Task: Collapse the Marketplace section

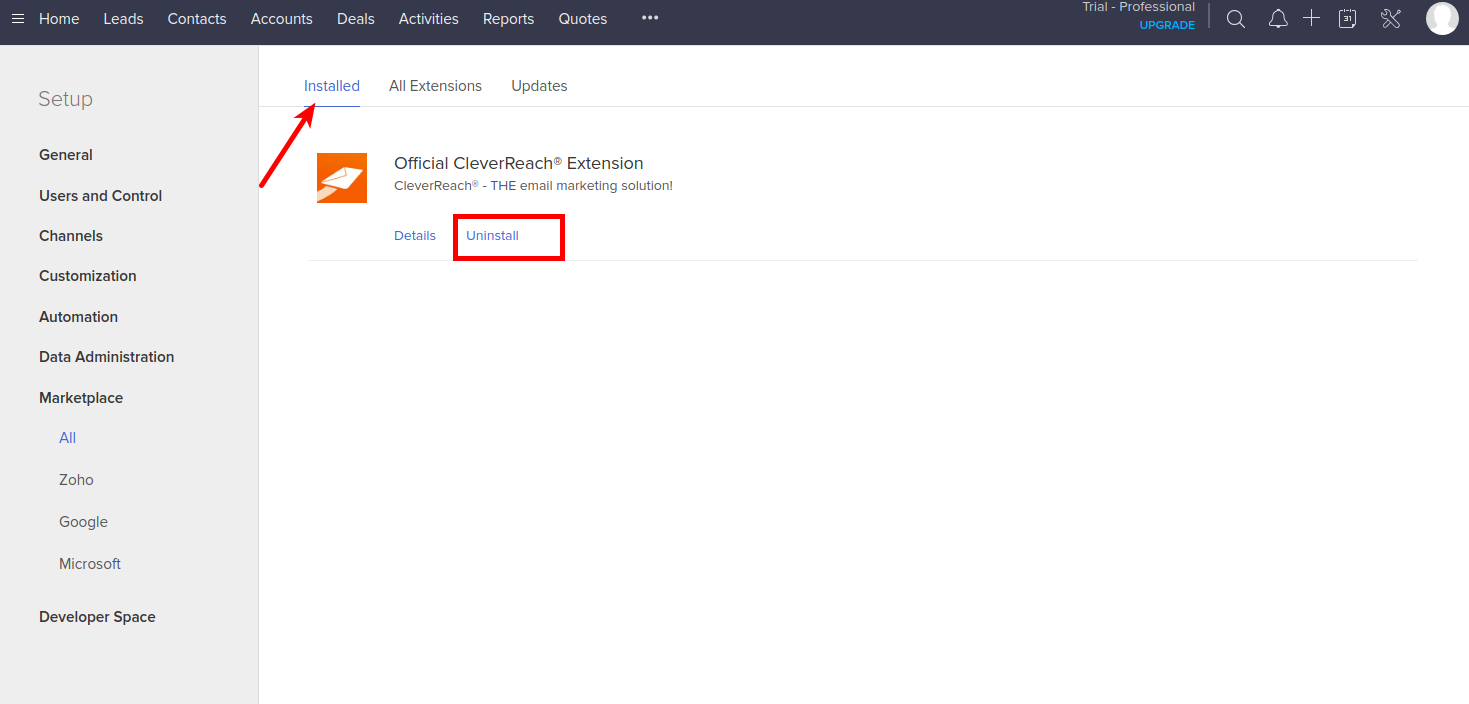Action: (x=81, y=398)
